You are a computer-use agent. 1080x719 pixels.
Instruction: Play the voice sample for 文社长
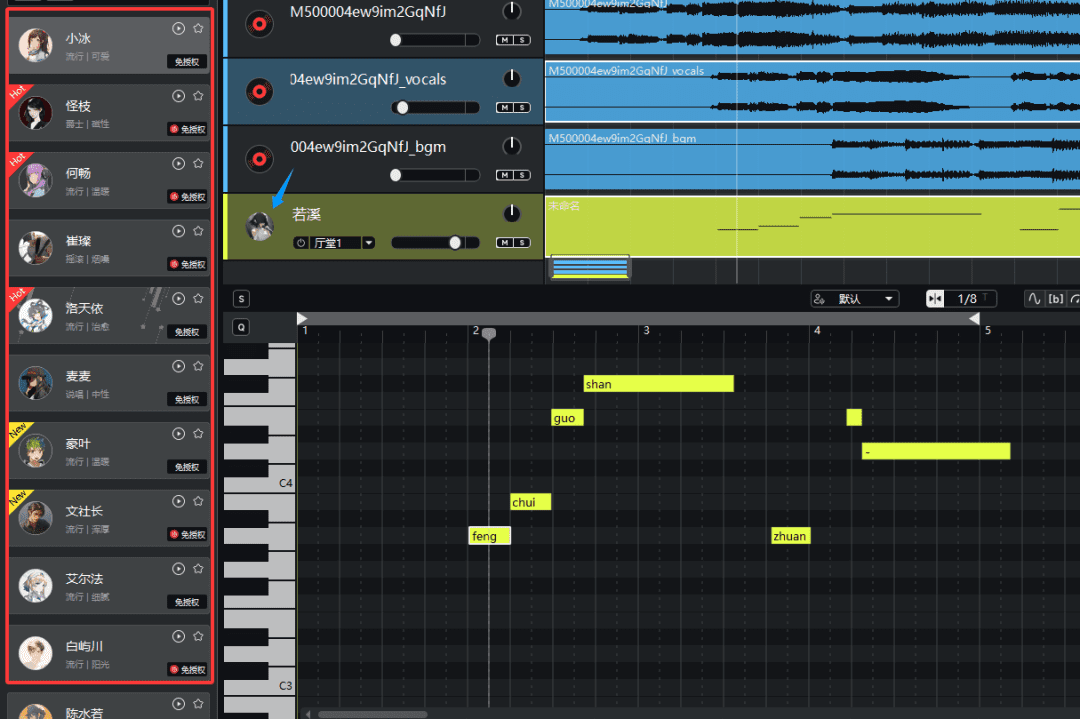tap(178, 501)
